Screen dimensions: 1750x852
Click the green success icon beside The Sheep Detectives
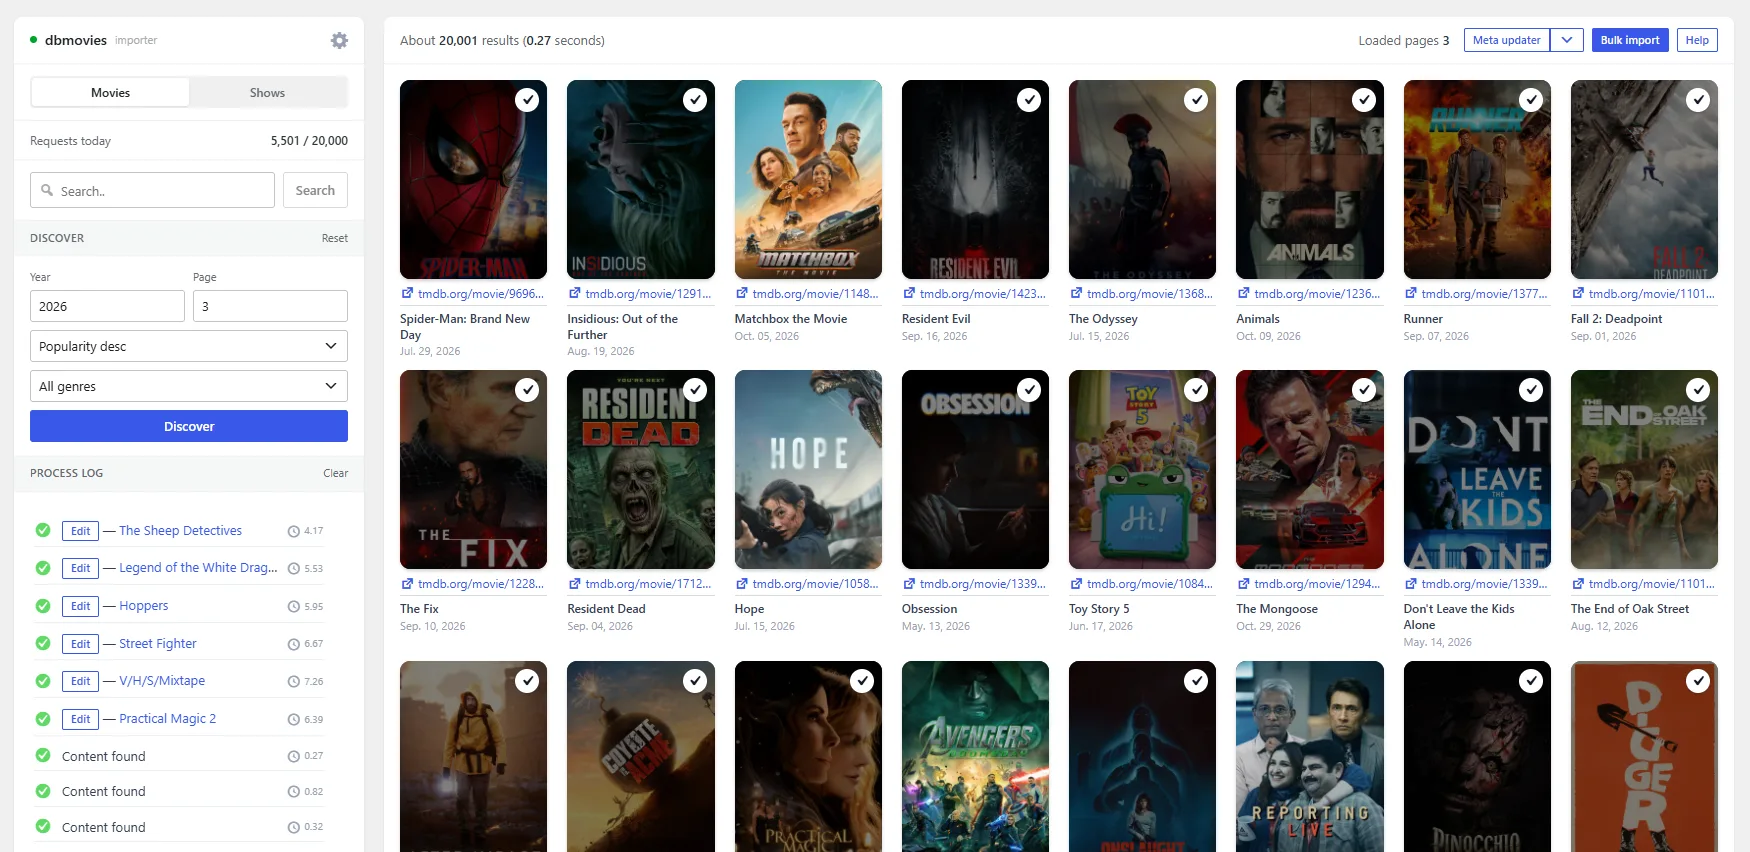(x=43, y=530)
